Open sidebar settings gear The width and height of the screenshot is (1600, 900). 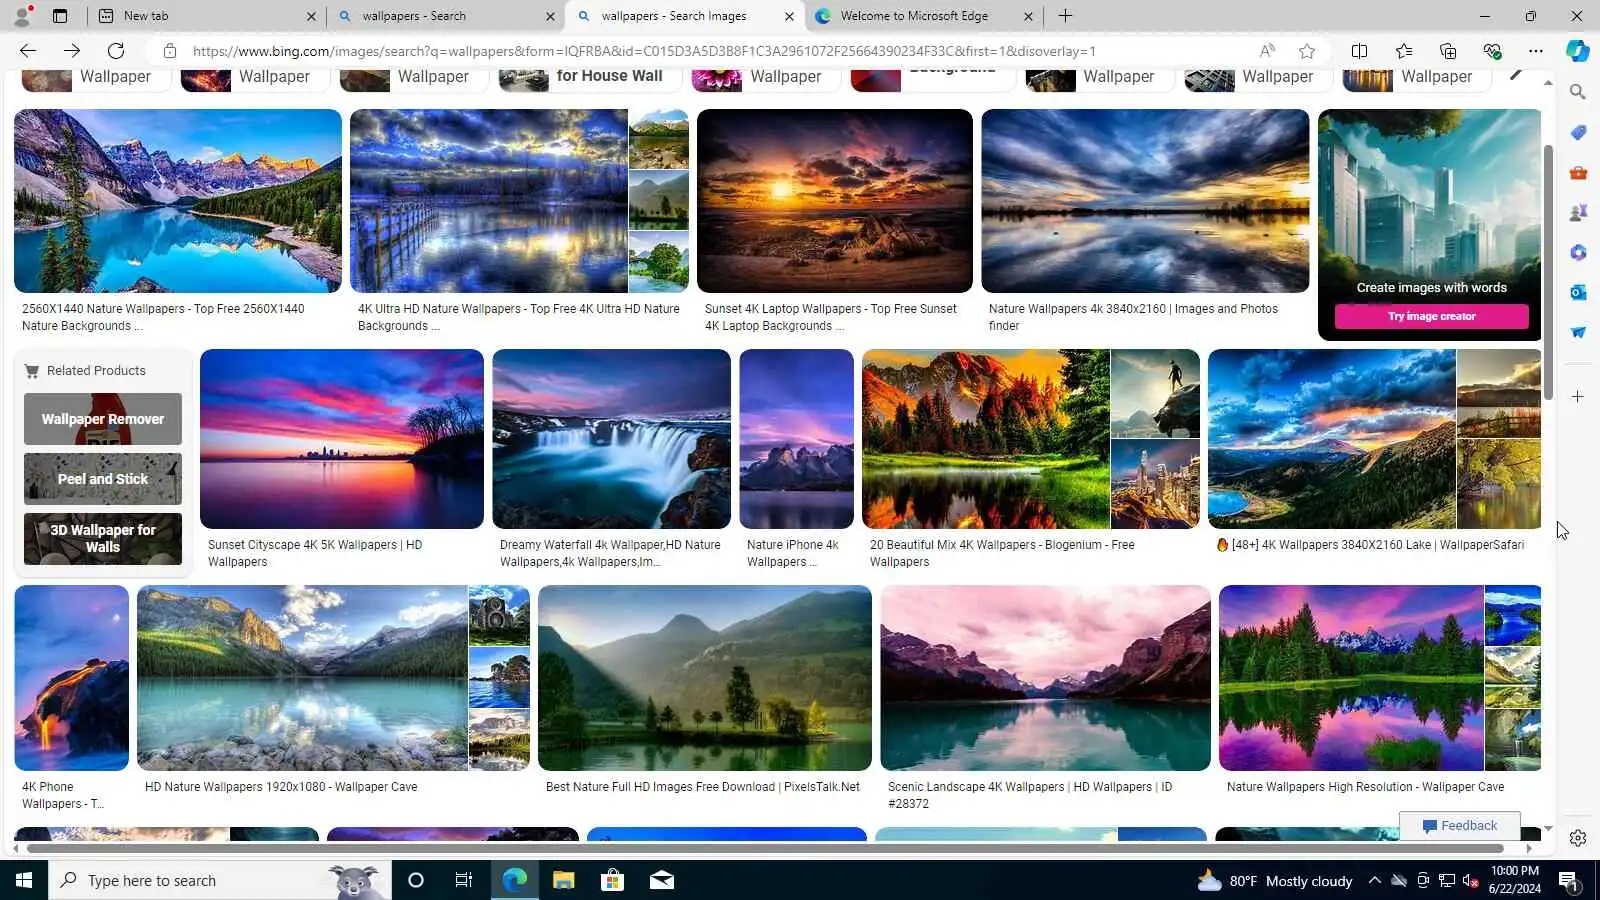pos(1578,838)
